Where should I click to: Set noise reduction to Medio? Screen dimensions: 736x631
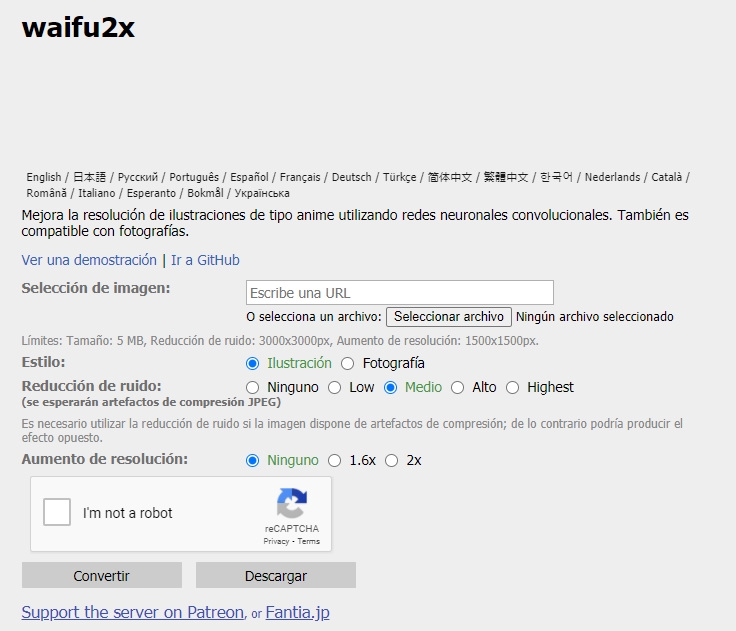(x=391, y=387)
